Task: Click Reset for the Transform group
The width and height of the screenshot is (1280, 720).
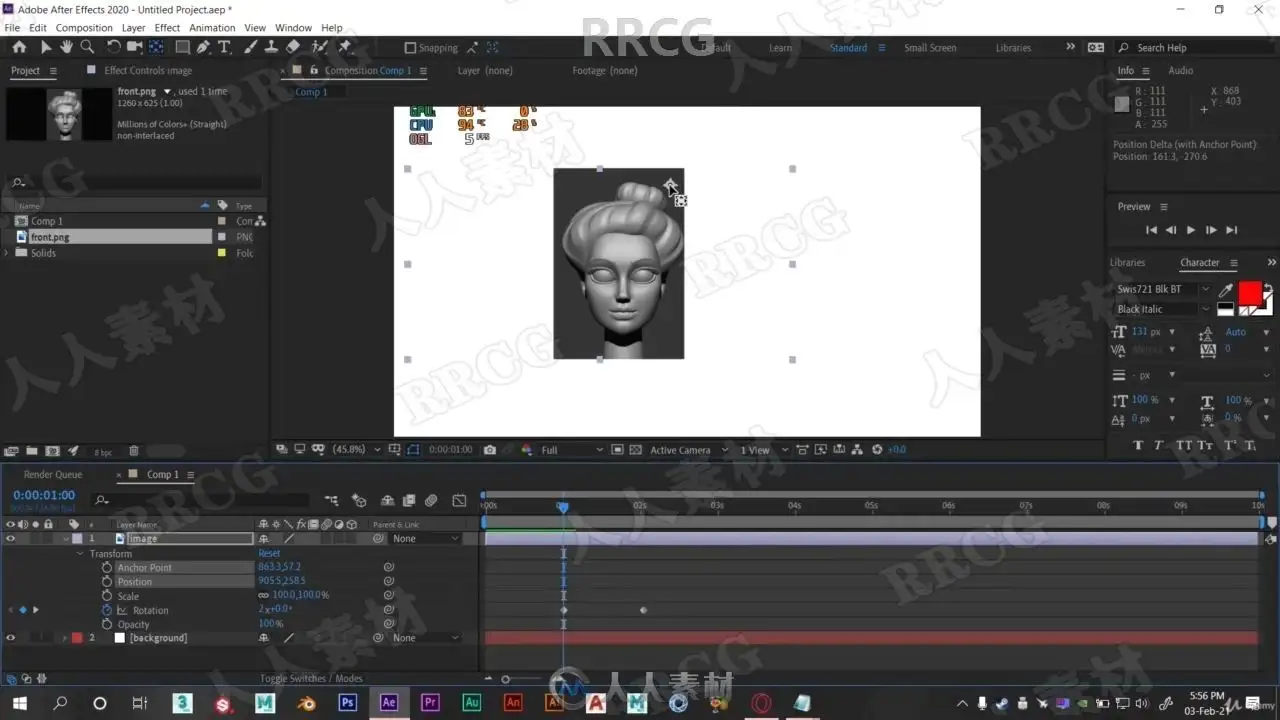Action: tap(269, 553)
